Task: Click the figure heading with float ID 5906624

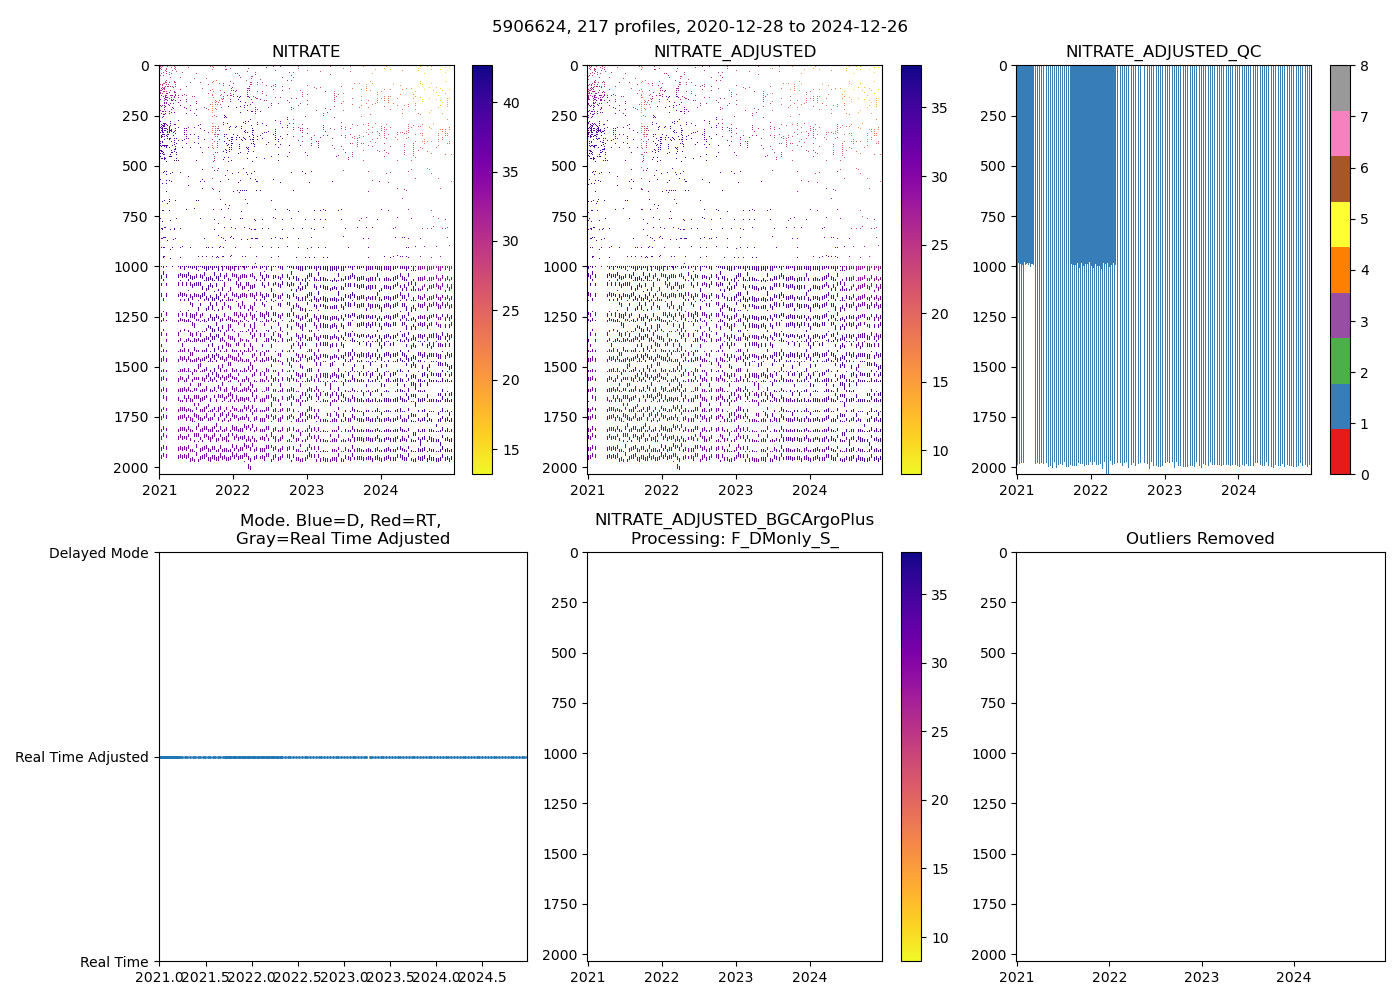Action: coord(700,27)
